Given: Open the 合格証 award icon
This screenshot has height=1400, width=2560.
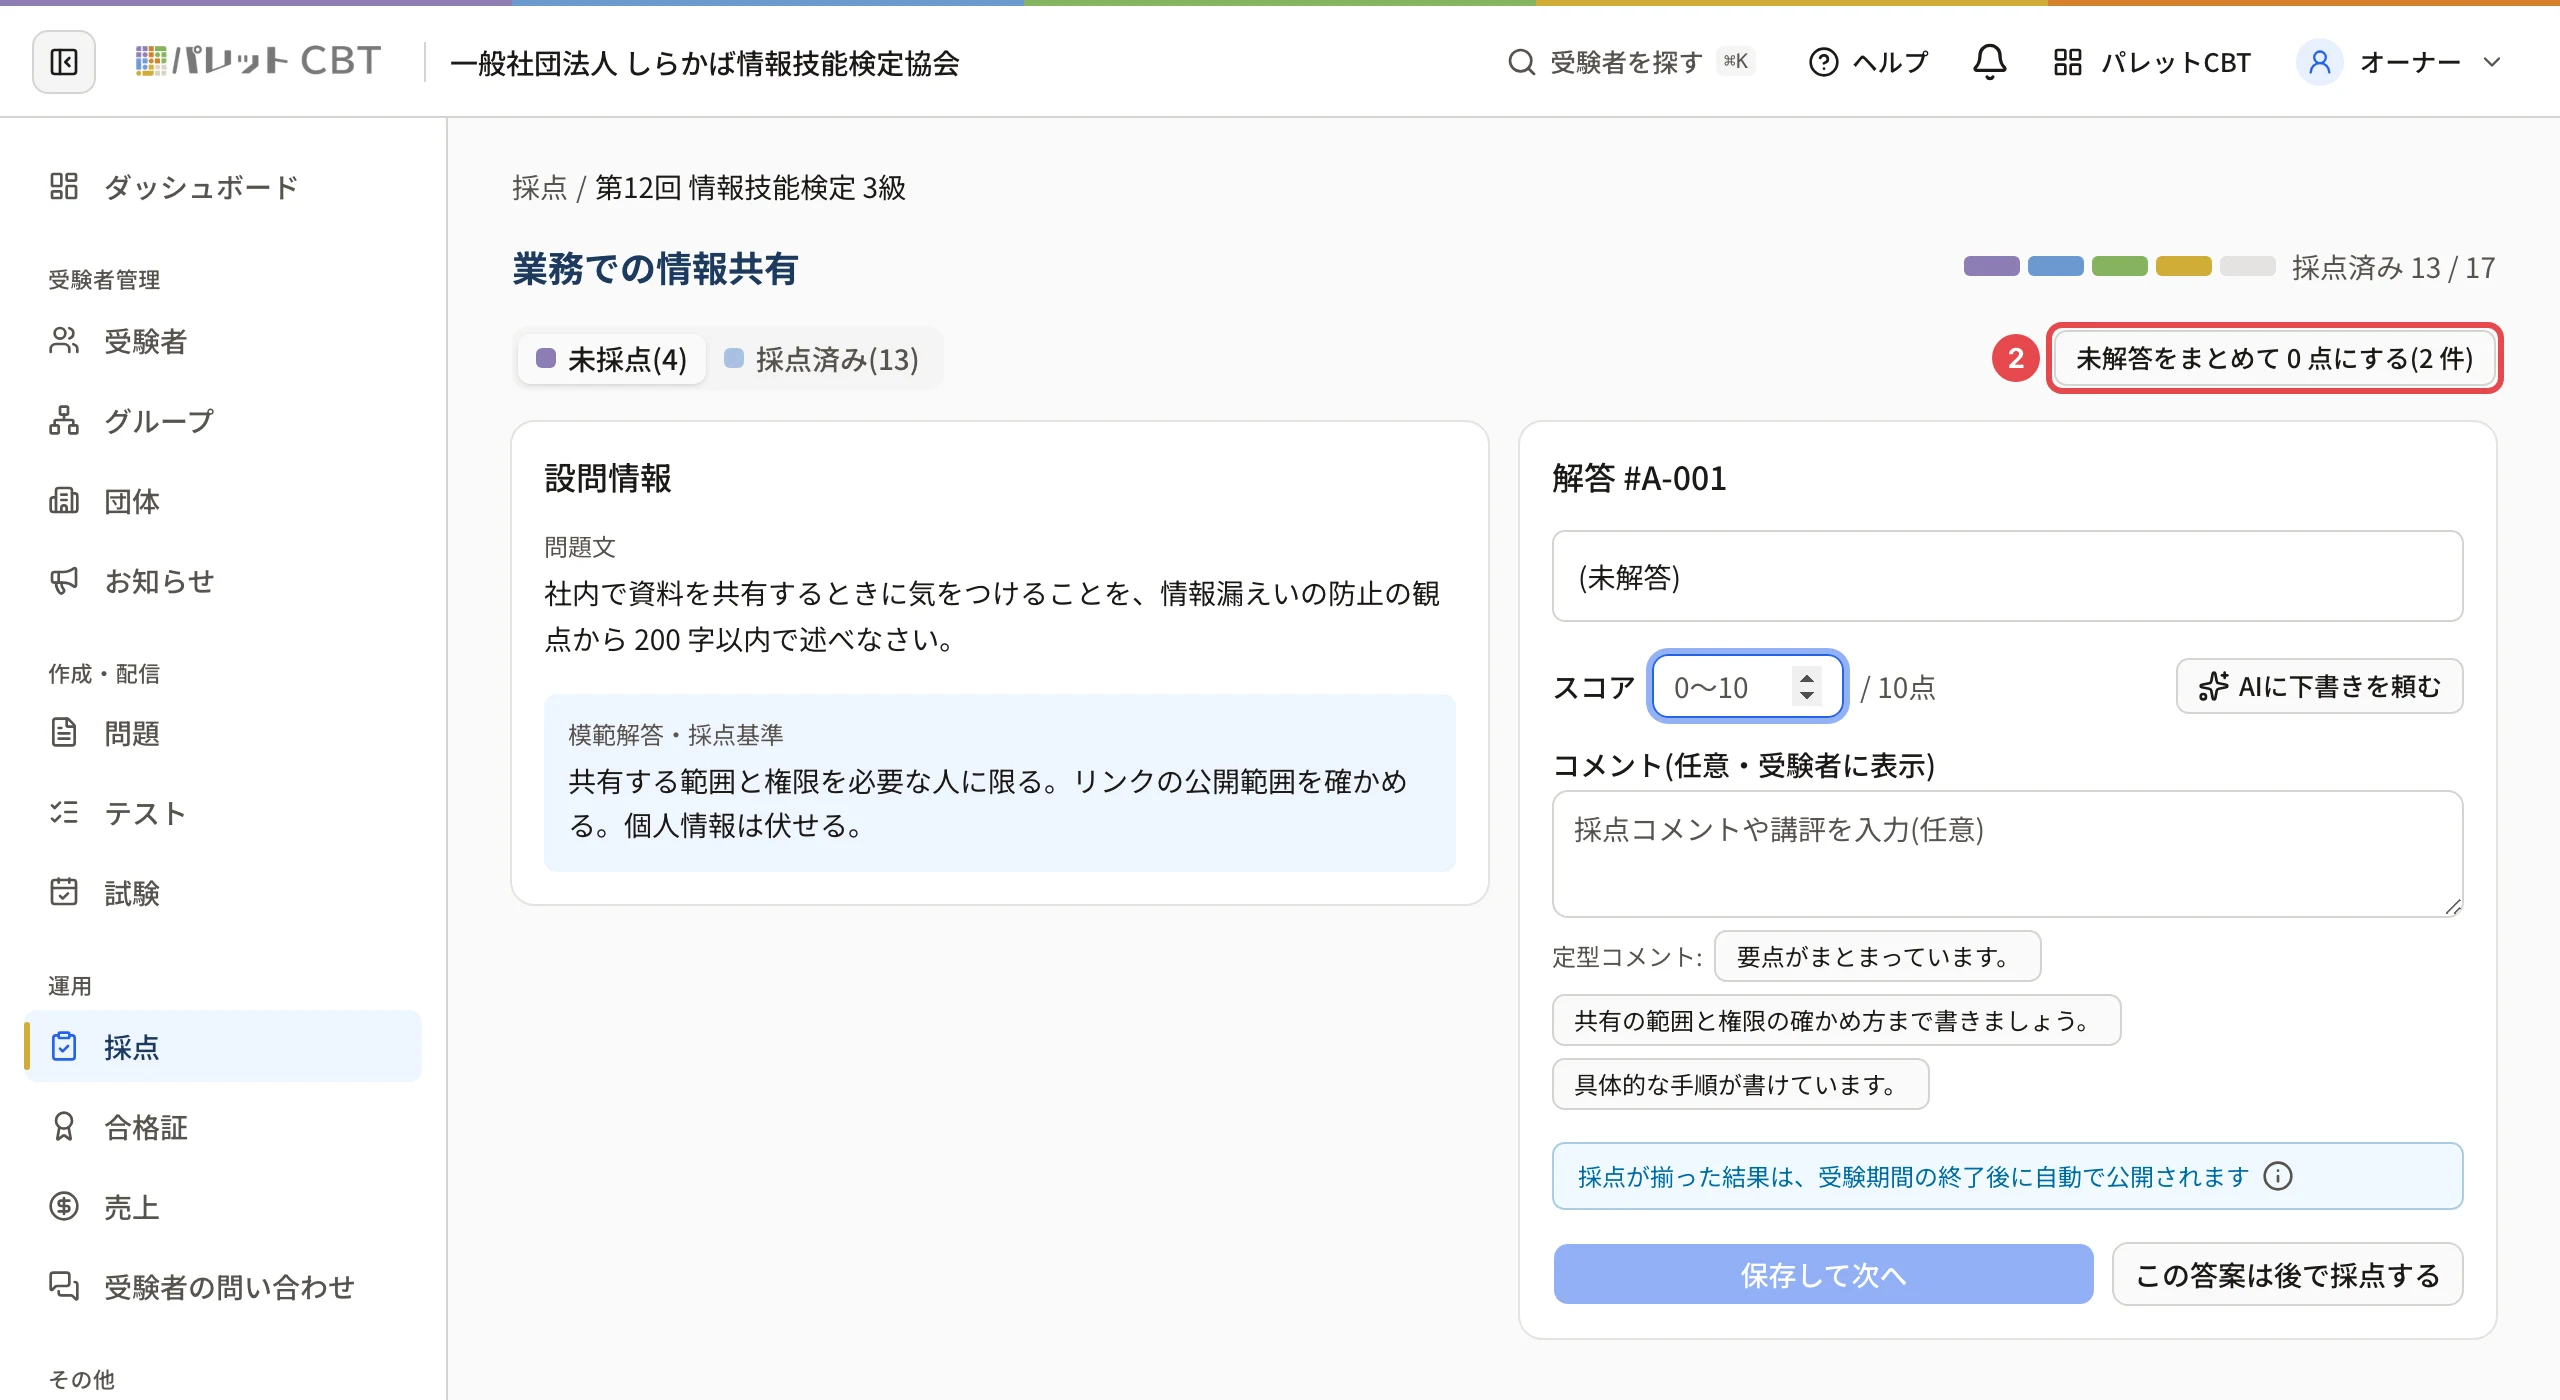Looking at the screenshot, I should coord(64,1127).
